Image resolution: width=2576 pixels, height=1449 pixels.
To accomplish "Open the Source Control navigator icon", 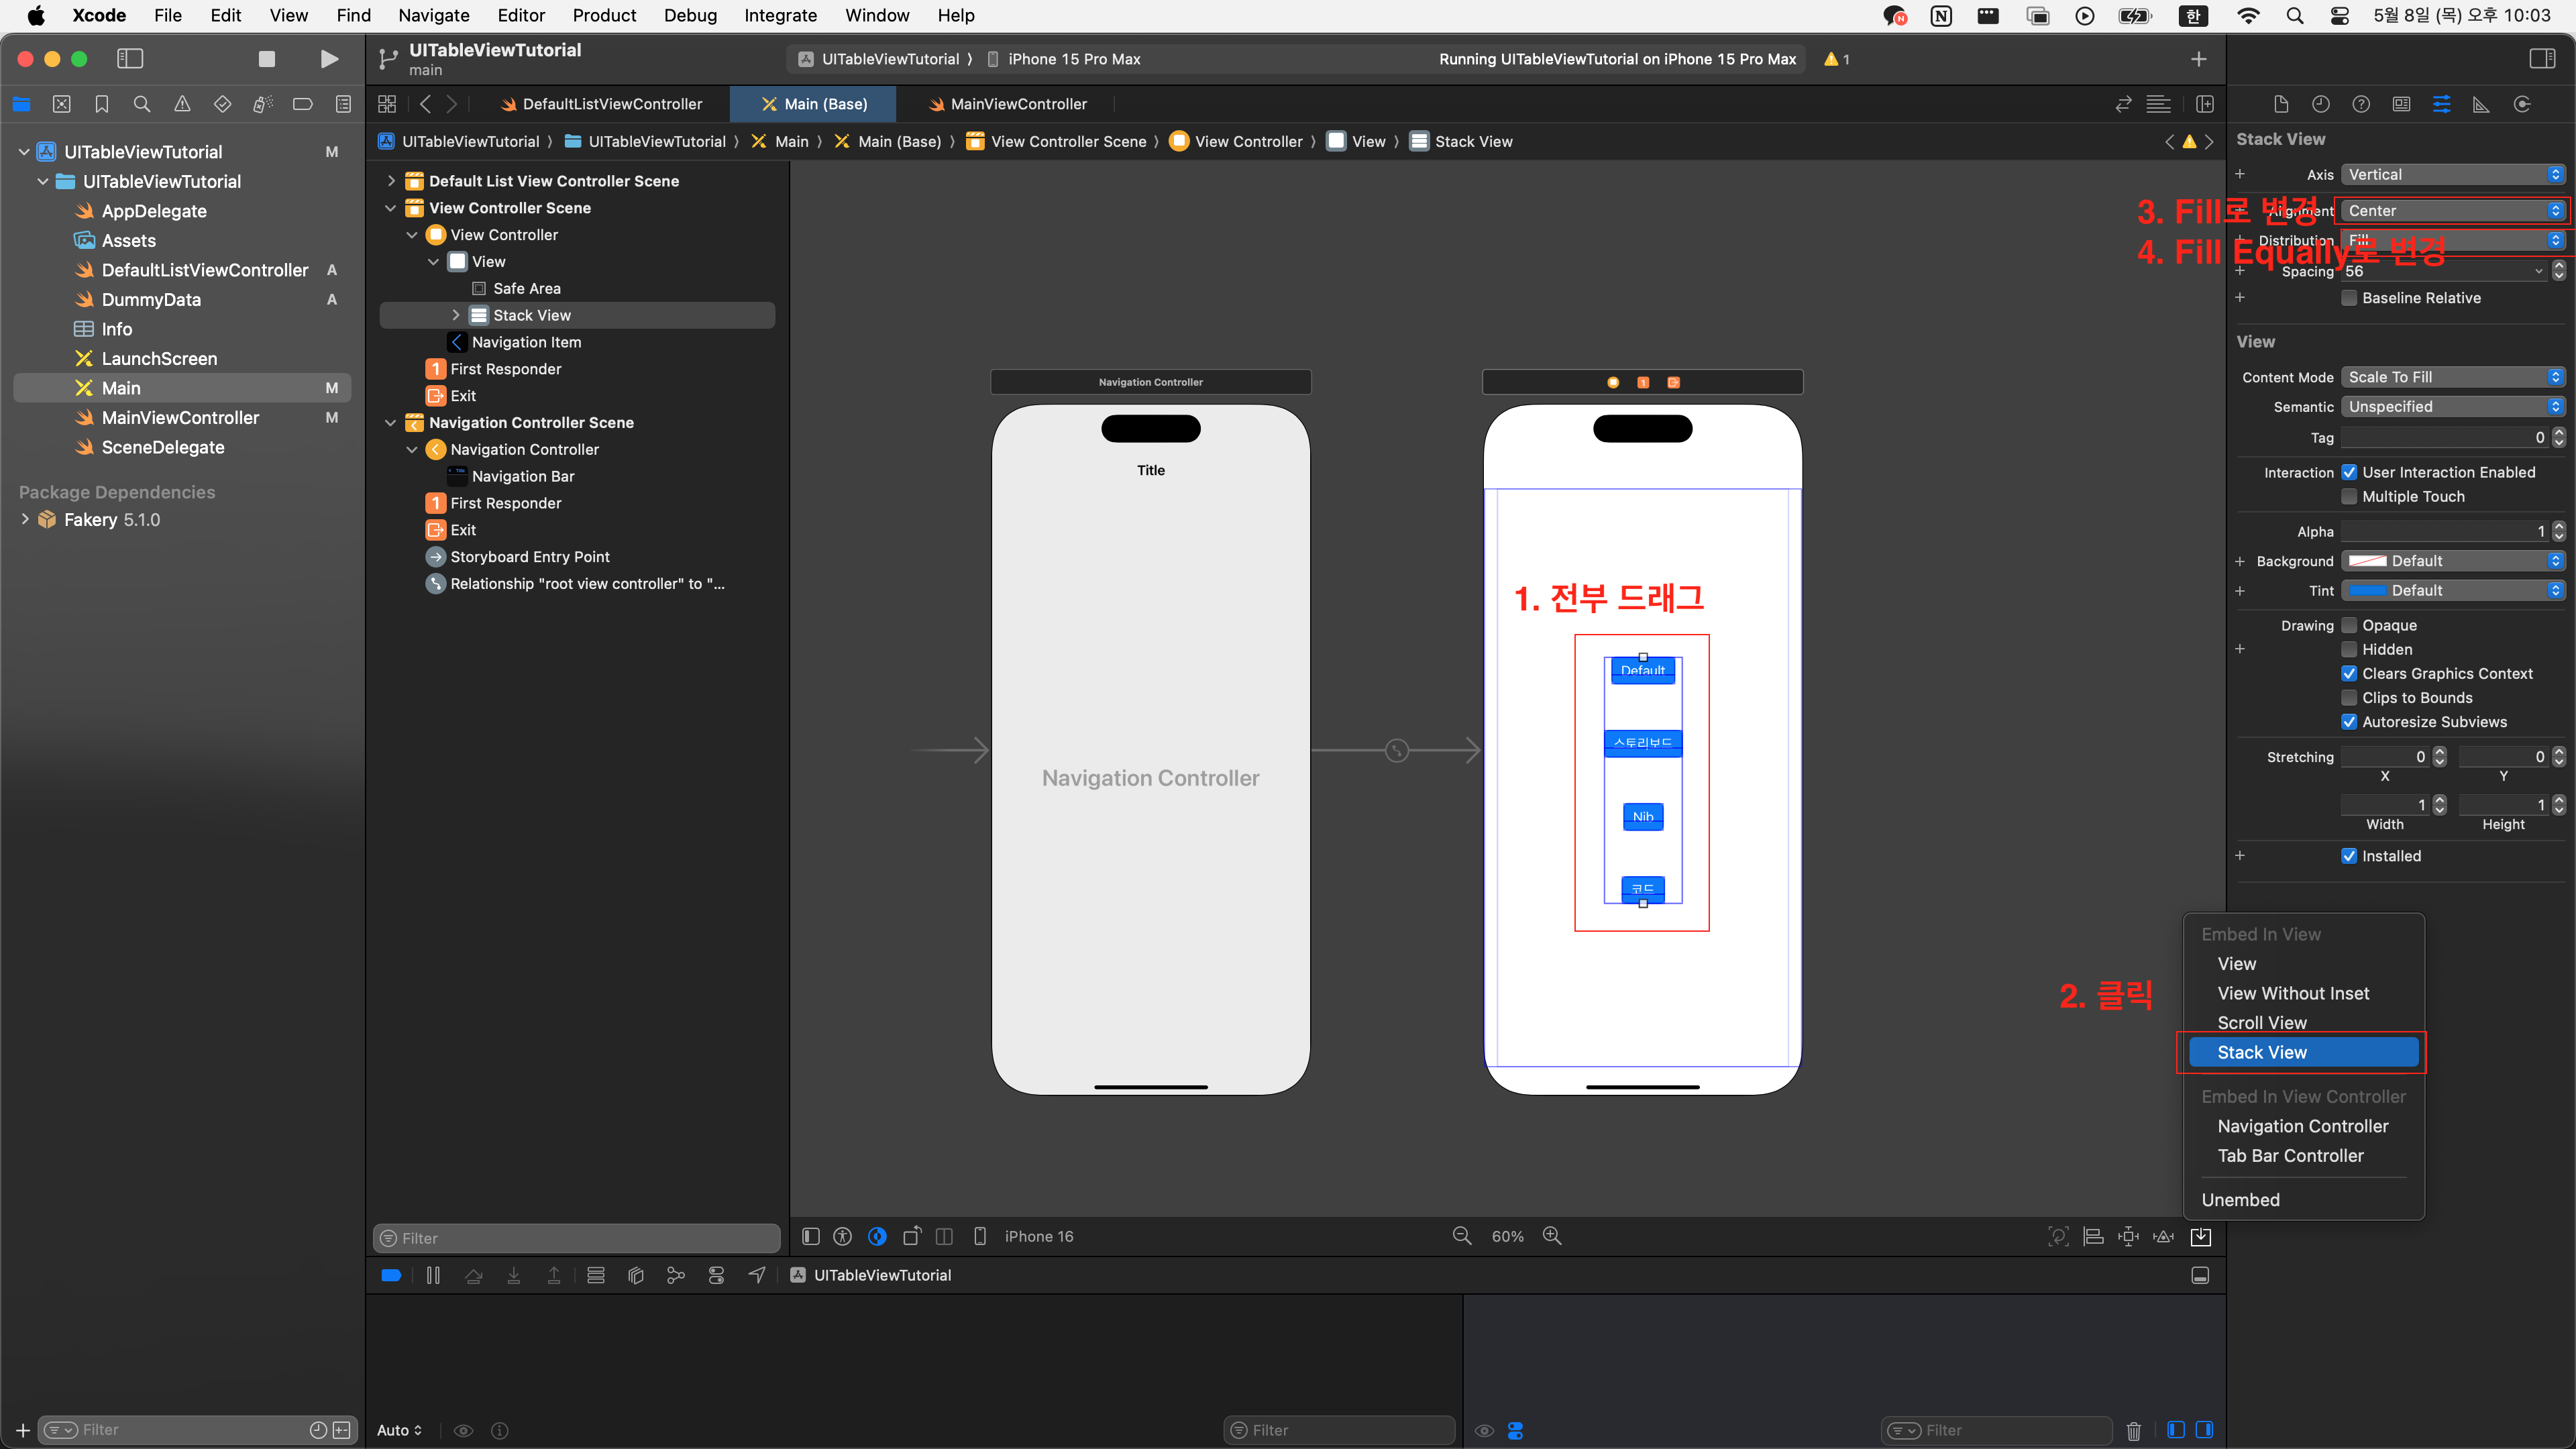I will pyautogui.click(x=62, y=104).
